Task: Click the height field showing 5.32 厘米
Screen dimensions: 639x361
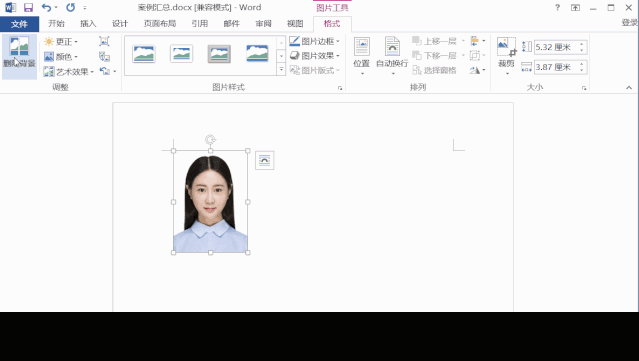Action: coord(556,47)
